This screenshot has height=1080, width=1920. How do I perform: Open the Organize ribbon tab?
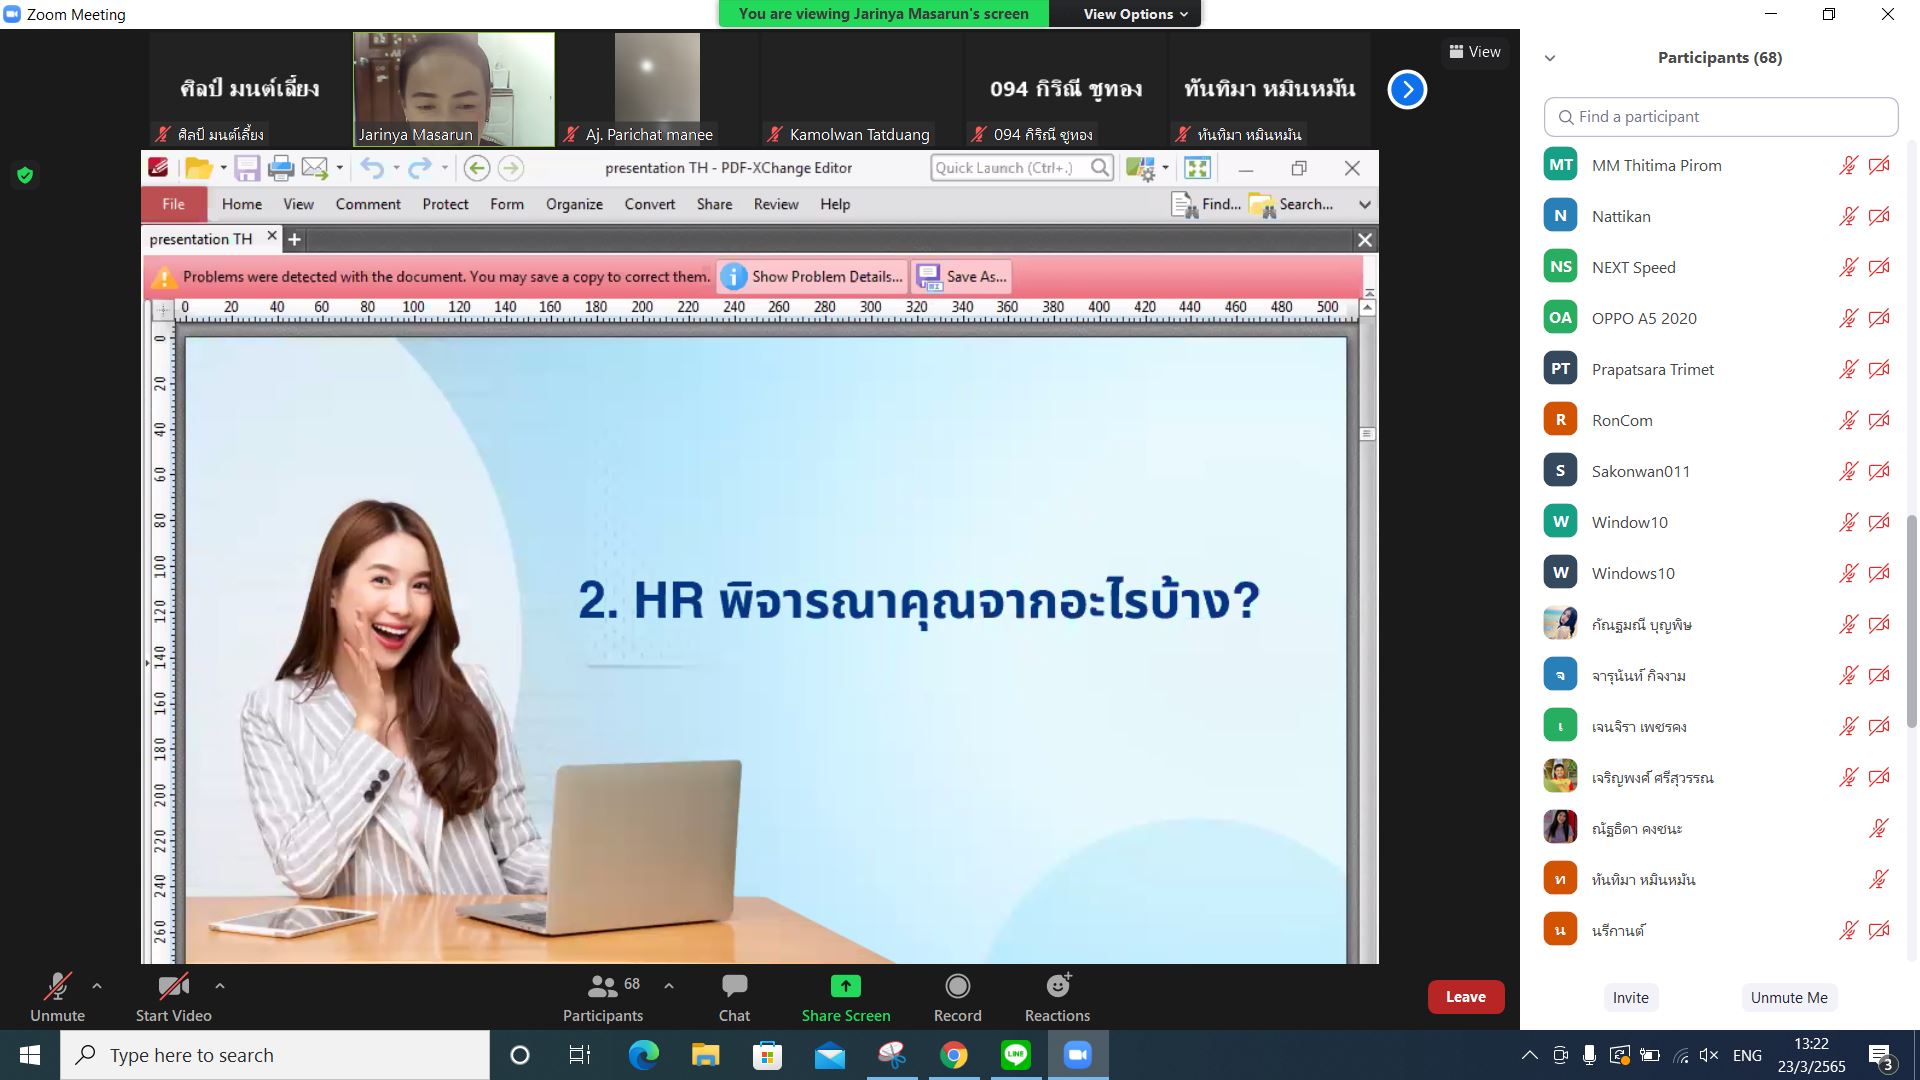pyautogui.click(x=574, y=204)
